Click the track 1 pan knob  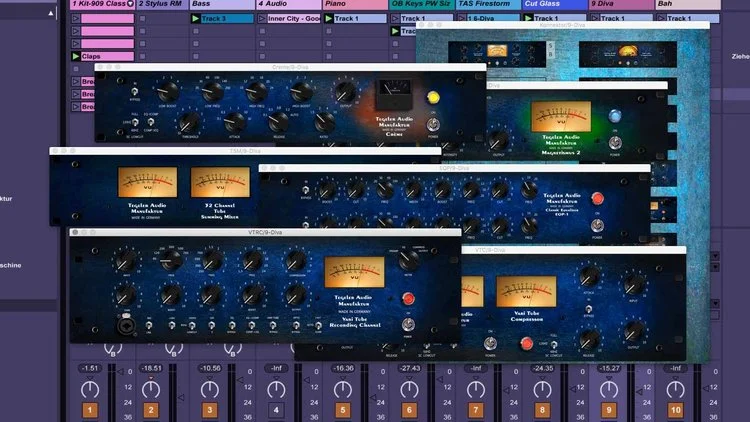tap(90, 389)
